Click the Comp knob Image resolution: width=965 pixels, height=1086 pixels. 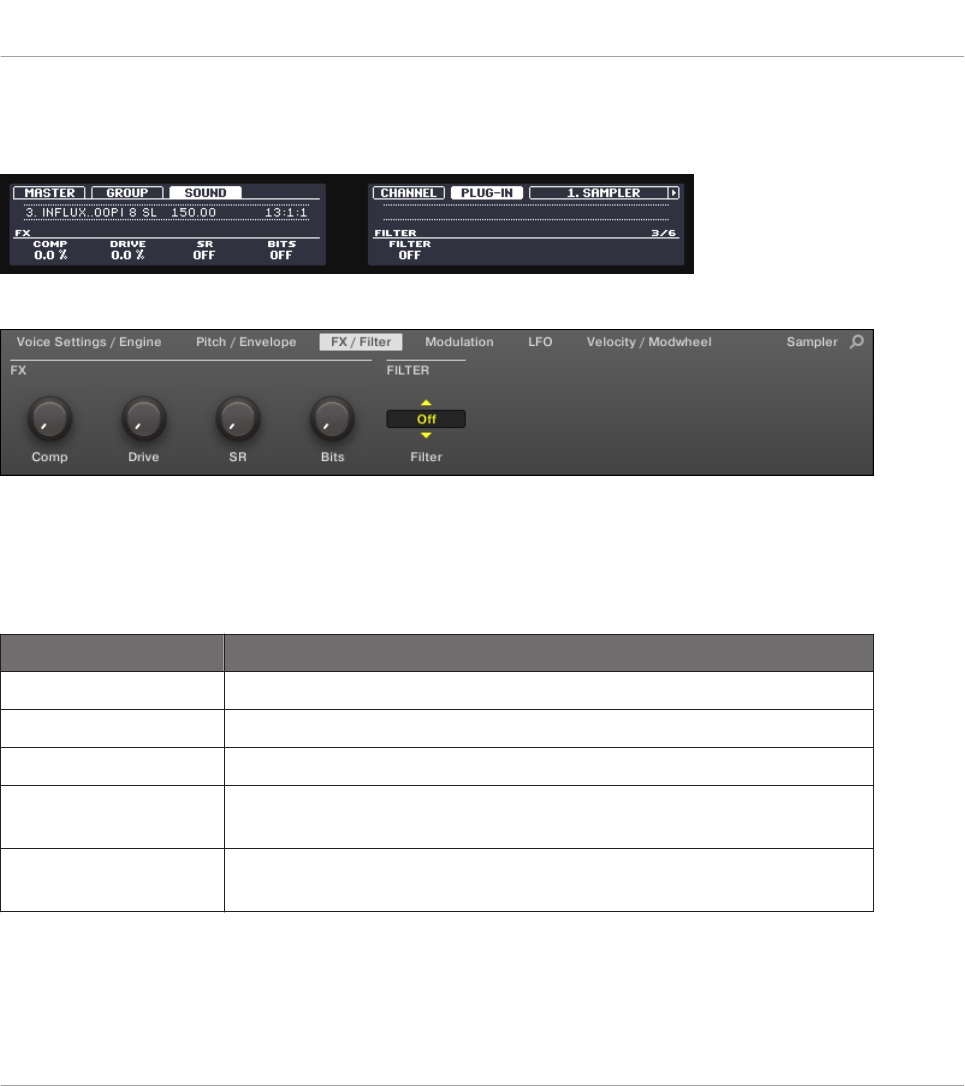click(50, 418)
